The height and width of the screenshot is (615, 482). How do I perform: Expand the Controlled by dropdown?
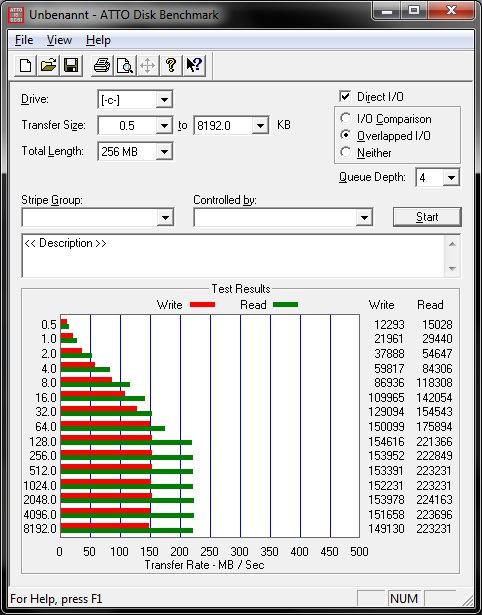click(x=364, y=217)
